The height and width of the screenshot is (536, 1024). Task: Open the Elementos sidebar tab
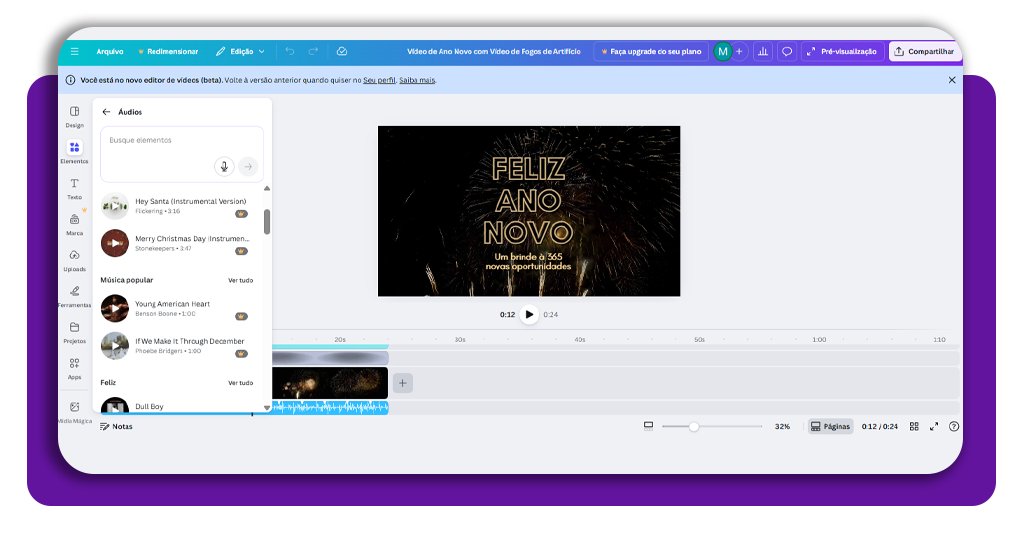point(74,153)
